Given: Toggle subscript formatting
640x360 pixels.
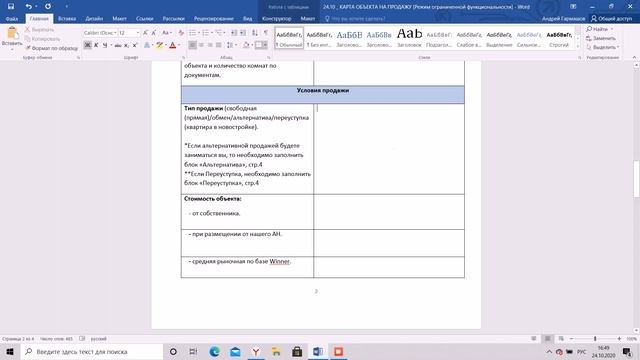Looking at the screenshot, I should pos(126,45).
